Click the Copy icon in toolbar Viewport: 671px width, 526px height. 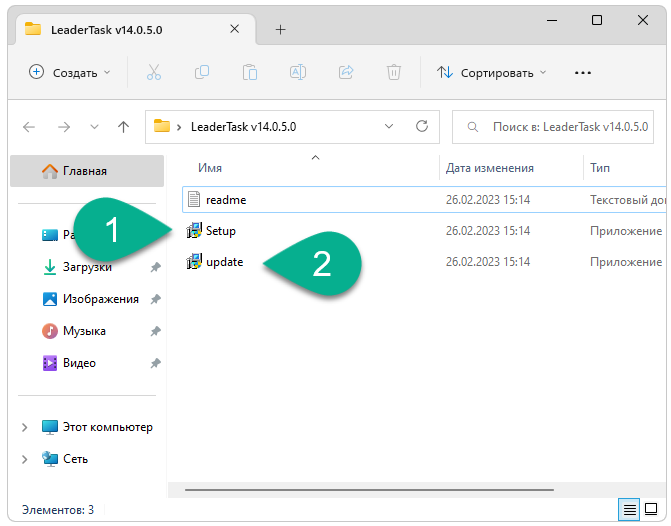point(202,72)
